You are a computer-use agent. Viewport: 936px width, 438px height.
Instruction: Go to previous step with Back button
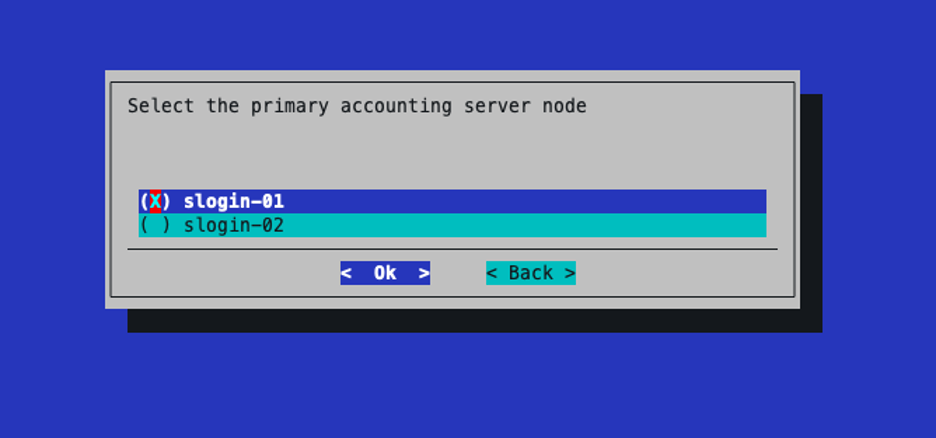pos(531,273)
